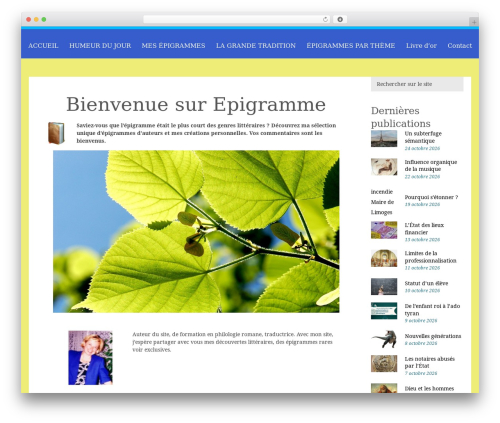Click the yellow minimize window button
The width and height of the screenshot is (500, 423).
point(36,20)
